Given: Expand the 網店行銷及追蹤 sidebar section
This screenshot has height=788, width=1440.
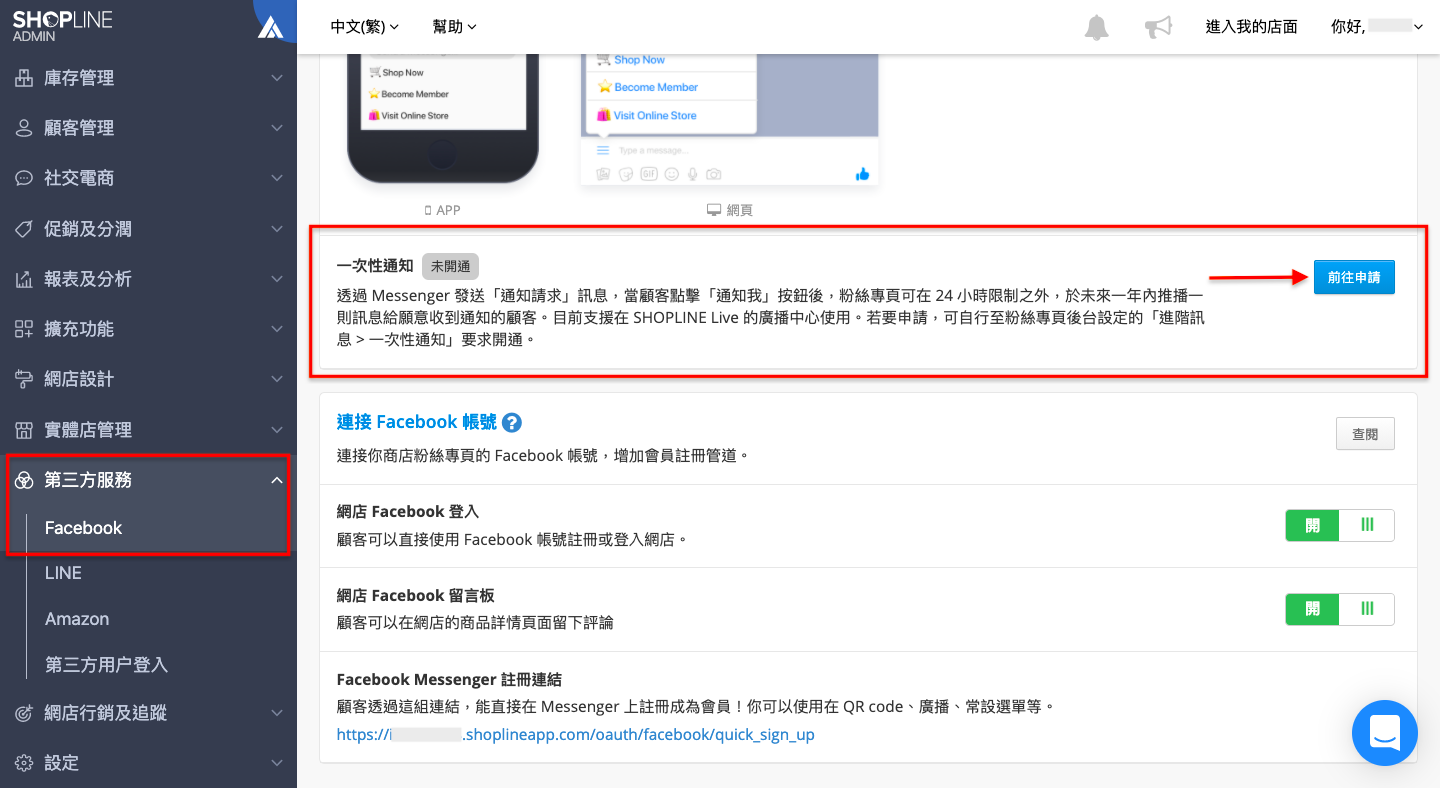Looking at the screenshot, I should tap(277, 713).
